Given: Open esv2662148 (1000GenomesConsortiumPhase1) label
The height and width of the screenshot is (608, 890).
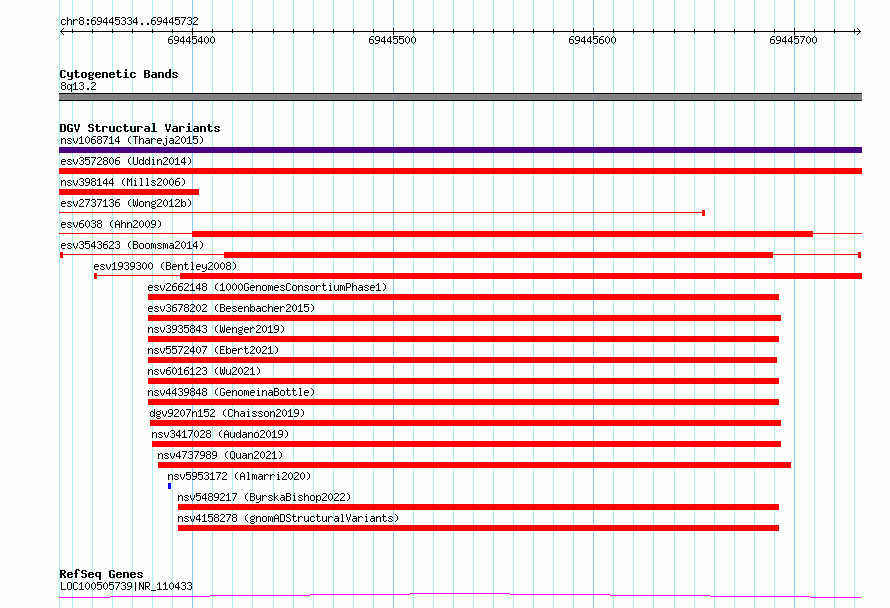Looking at the screenshot, I should 267,287.
